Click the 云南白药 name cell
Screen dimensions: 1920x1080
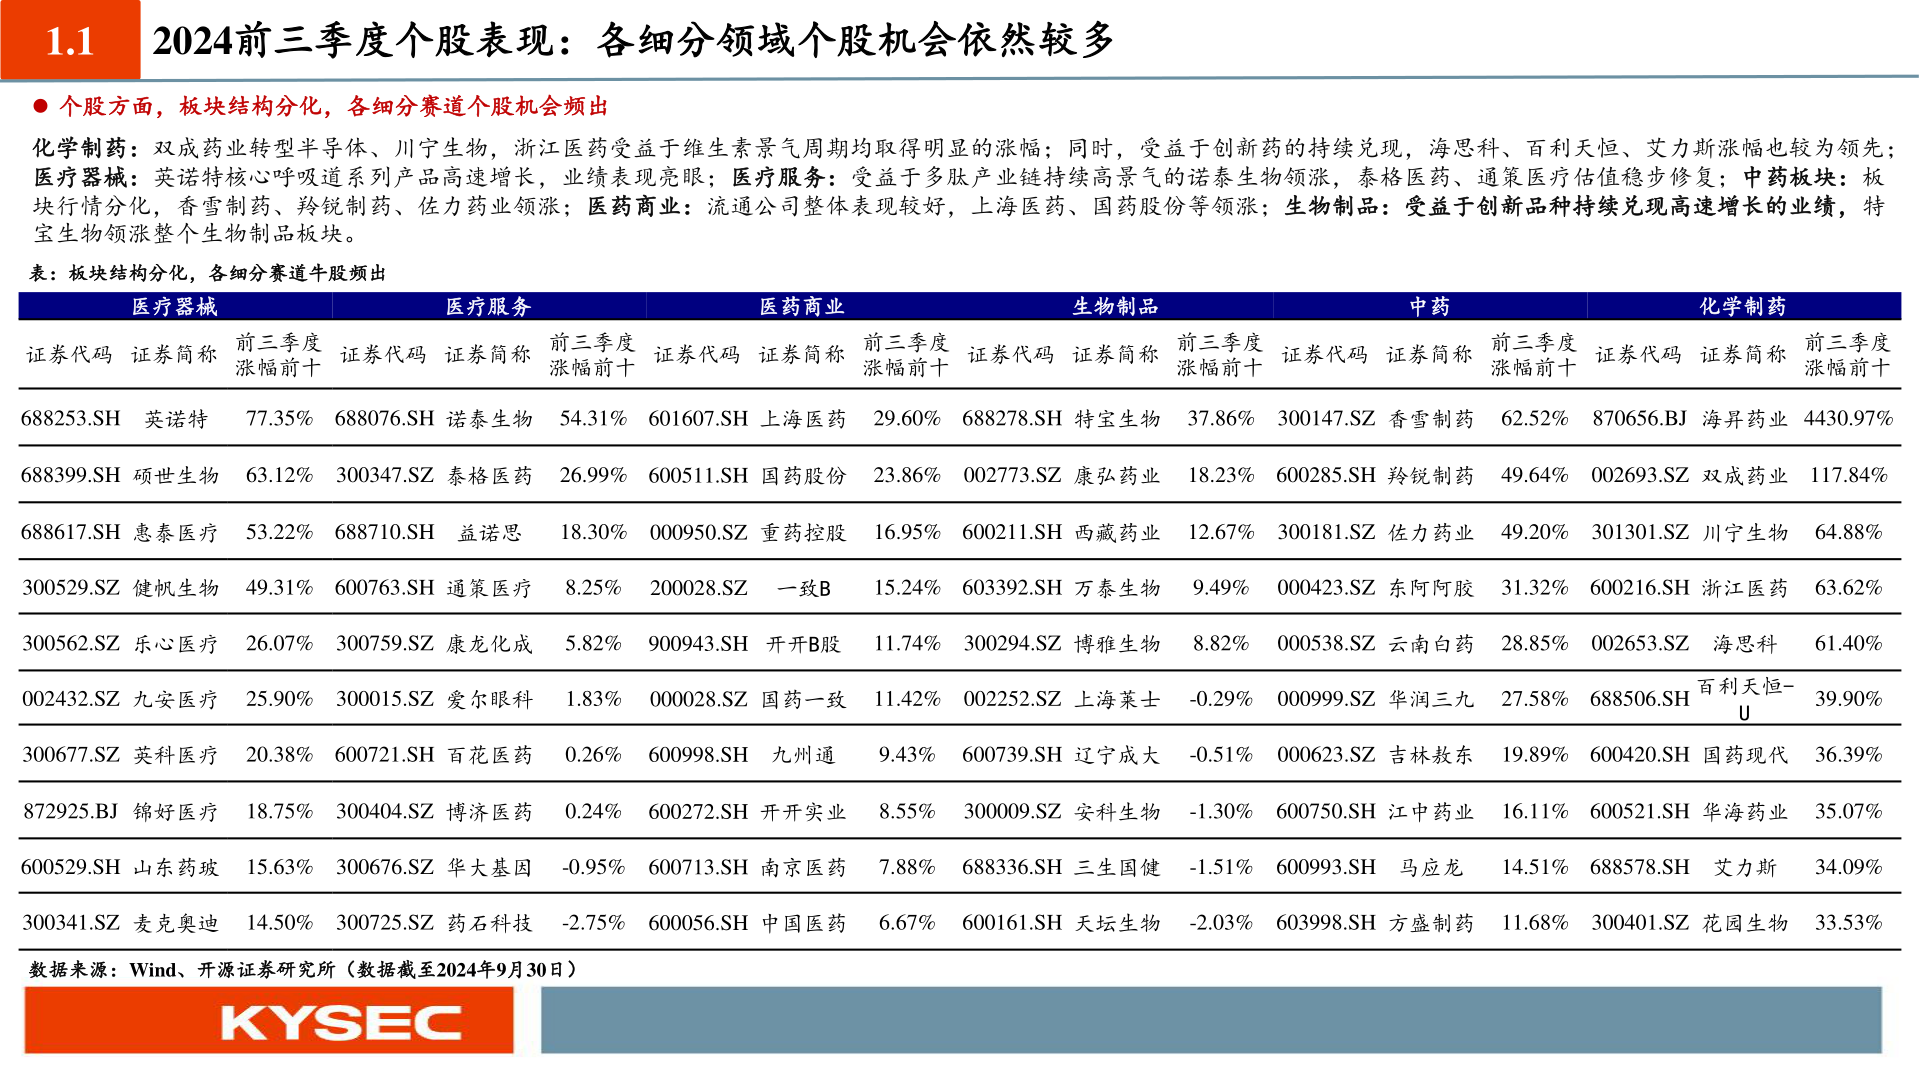coord(1432,645)
